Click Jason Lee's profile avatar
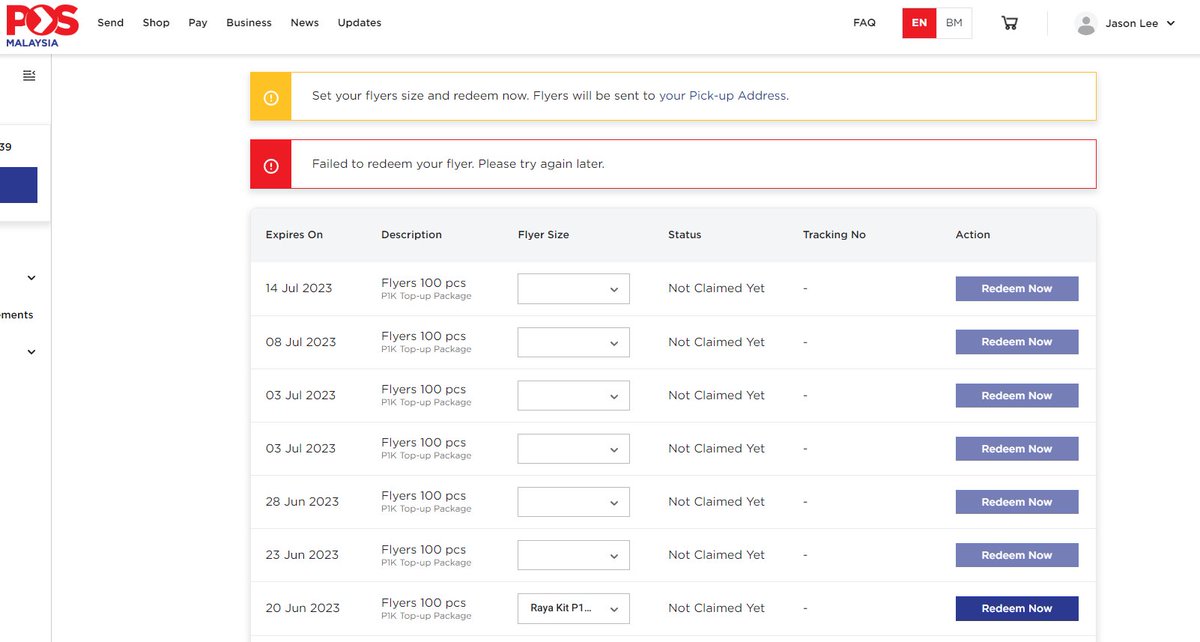1200x642 pixels. [1086, 24]
